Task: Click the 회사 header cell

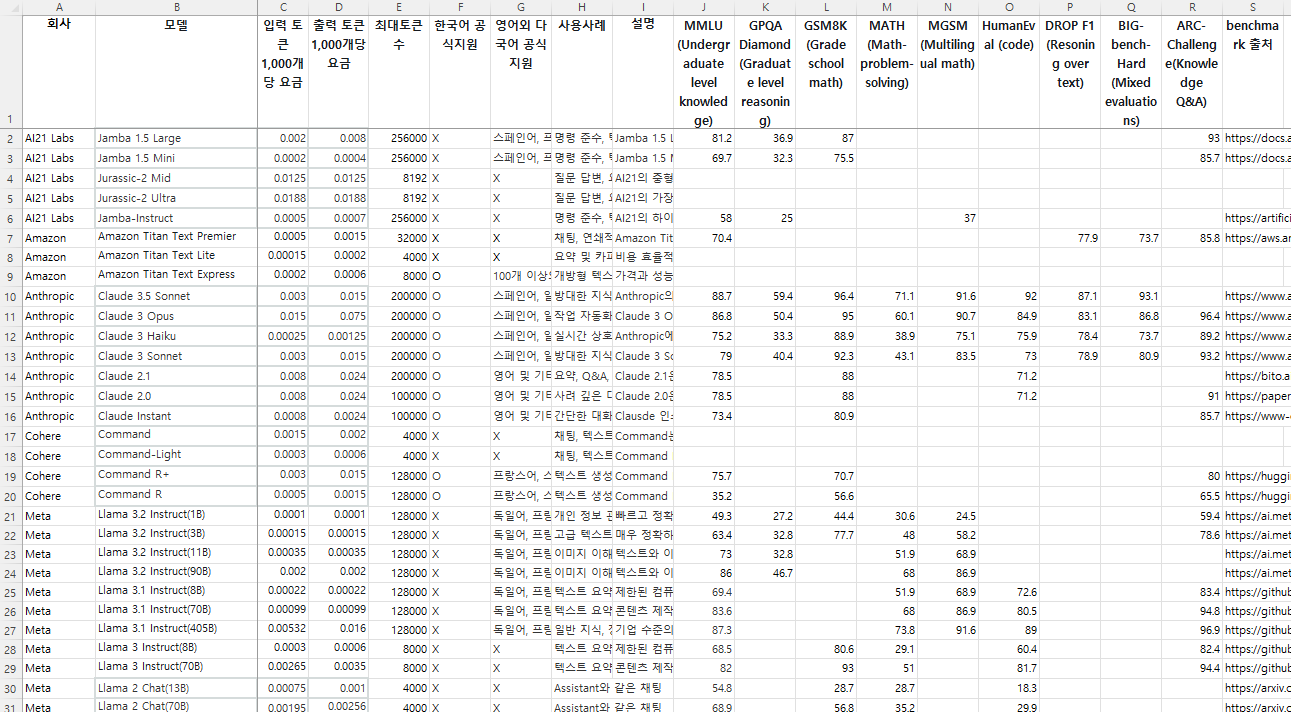Action: pyautogui.click(x=58, y=71)
